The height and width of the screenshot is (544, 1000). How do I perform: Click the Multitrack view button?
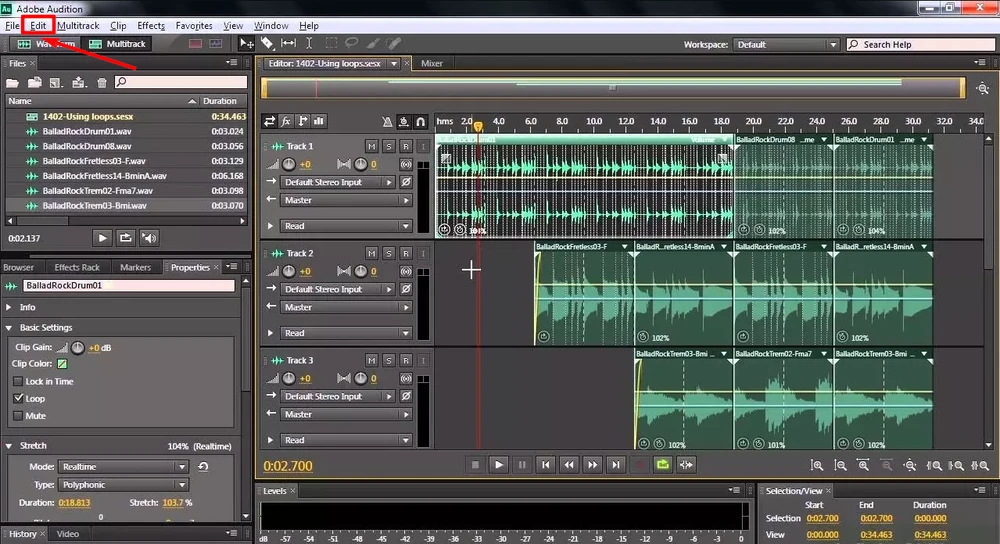click(117, 43)
